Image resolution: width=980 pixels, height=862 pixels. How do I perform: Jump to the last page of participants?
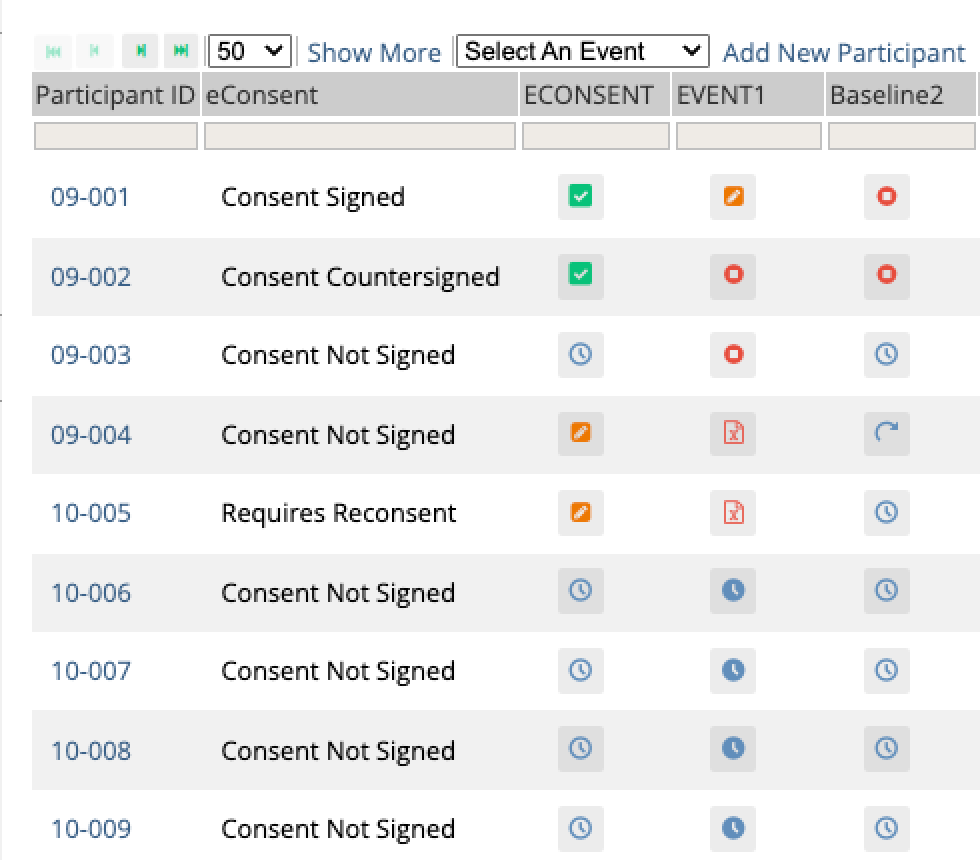click(x=180, y=51)
